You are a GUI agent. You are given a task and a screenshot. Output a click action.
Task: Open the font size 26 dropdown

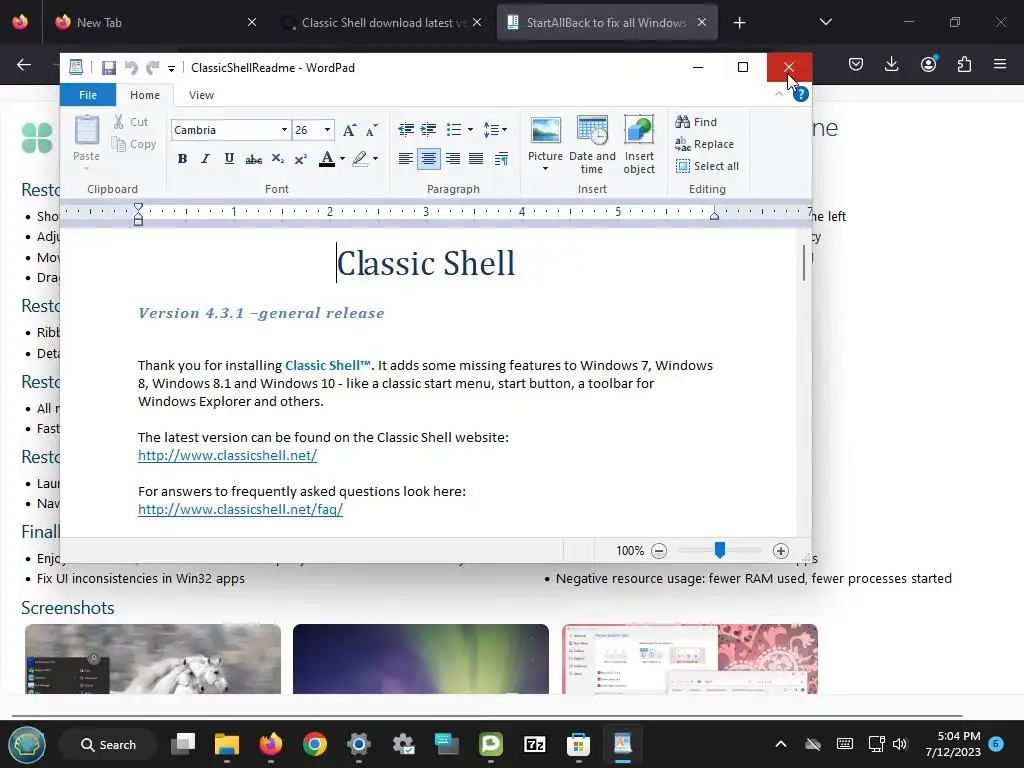click(327, 129)
